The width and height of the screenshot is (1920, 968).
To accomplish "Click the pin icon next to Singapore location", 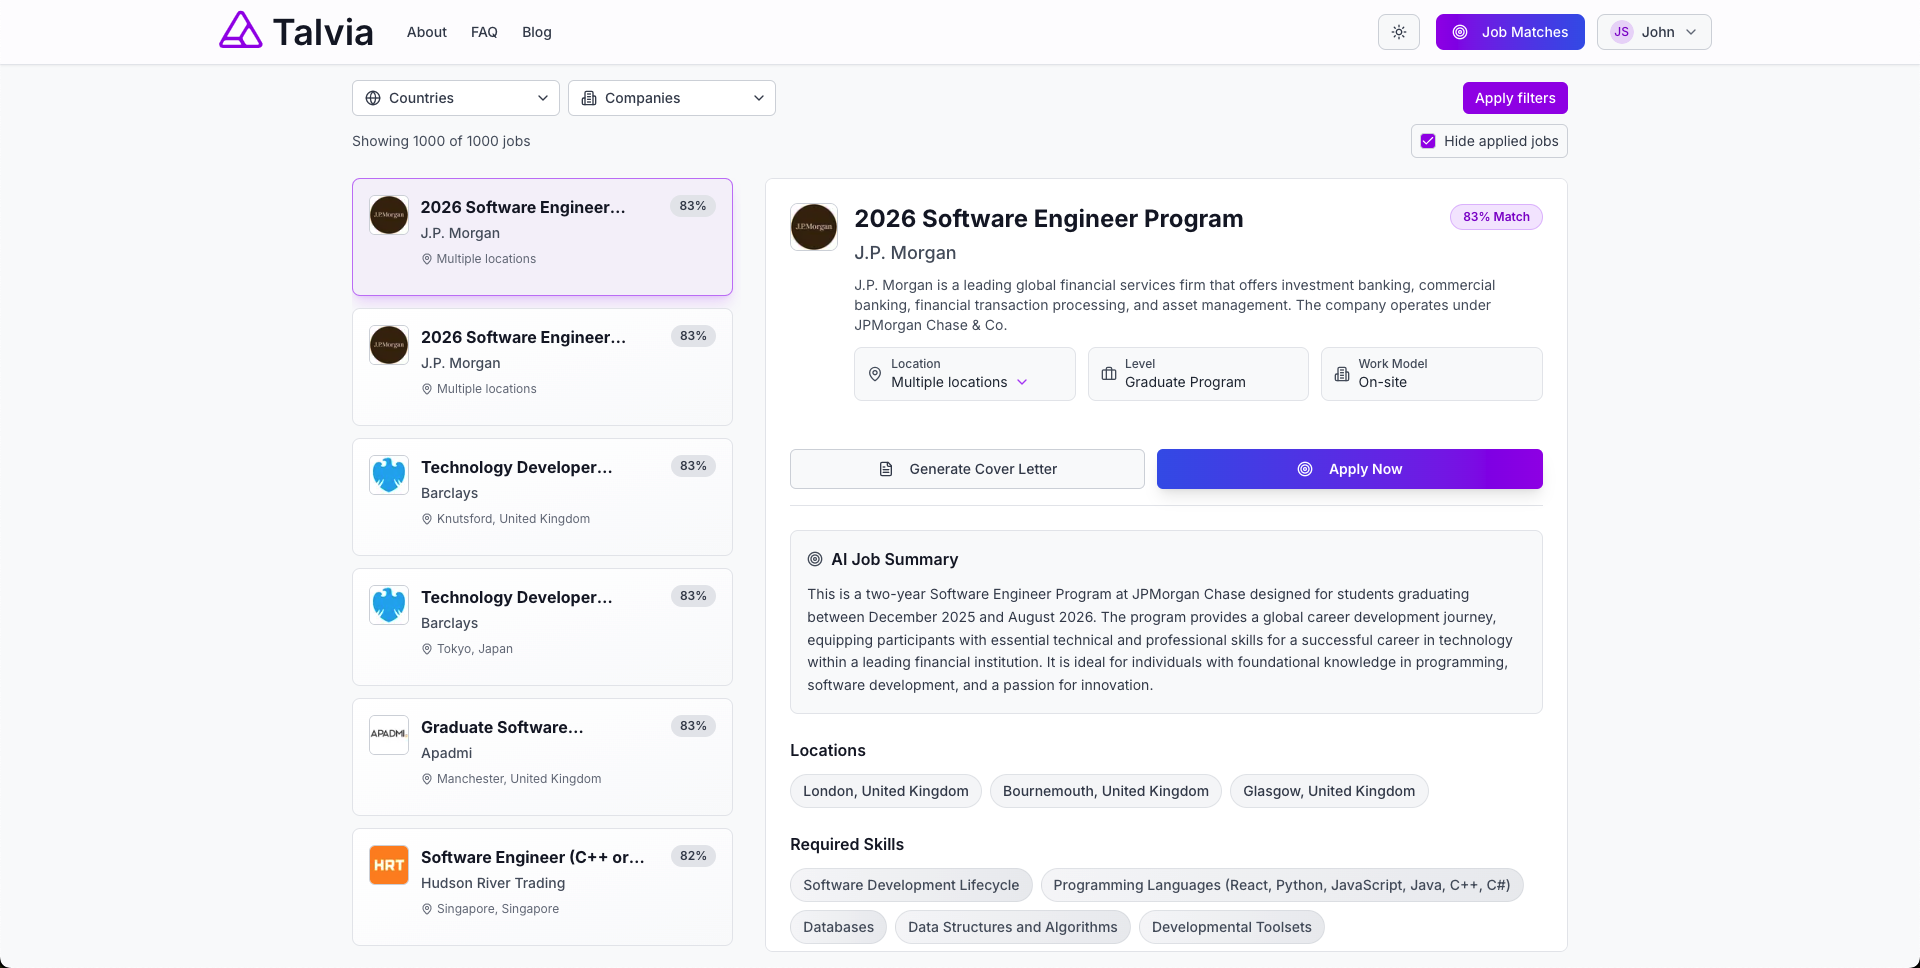I will [427, 909].
